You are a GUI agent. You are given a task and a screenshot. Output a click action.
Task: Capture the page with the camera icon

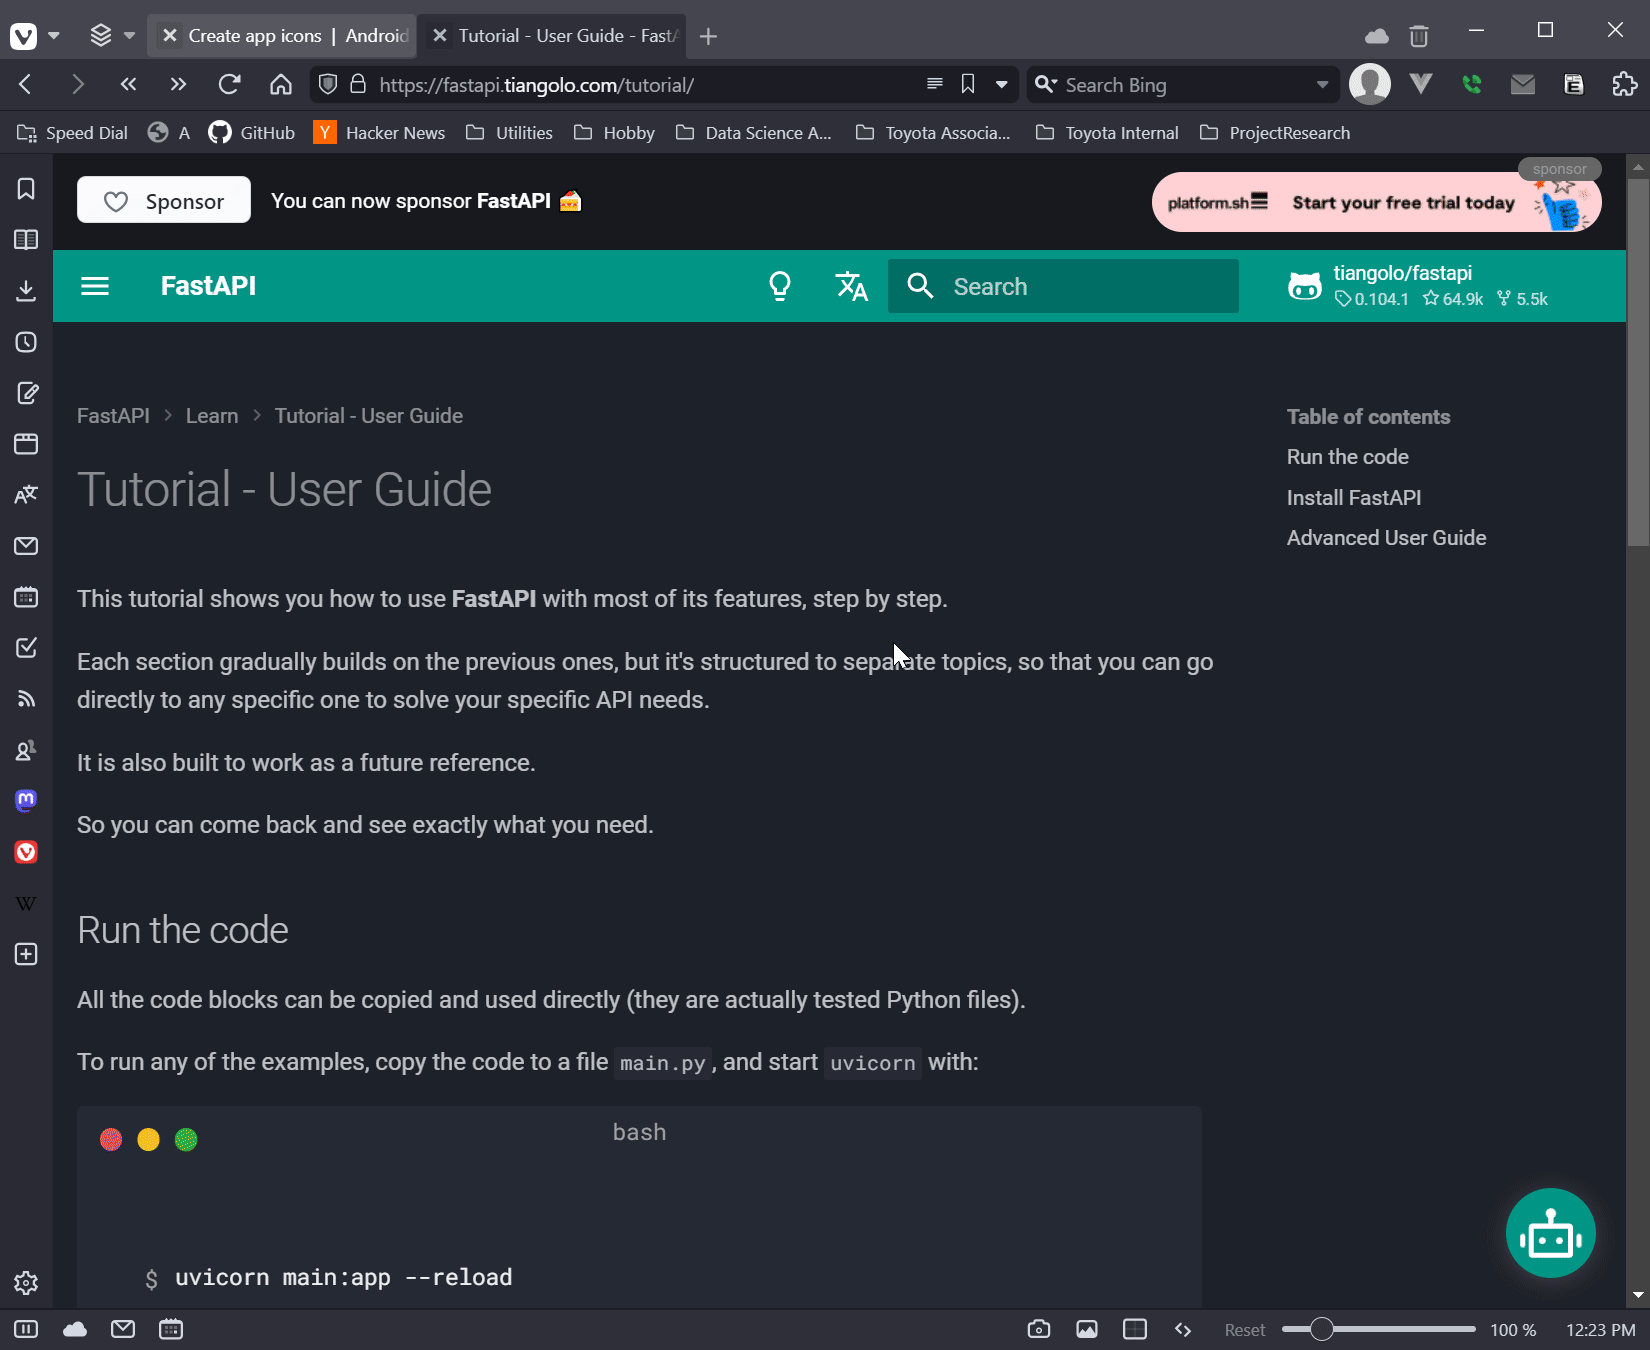coord(1039,1329)
